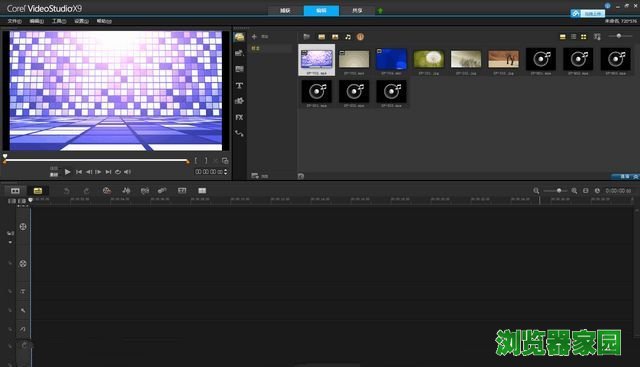Open the Media library panel
This screenshot has height=367, width=640.
click(239, 37)
